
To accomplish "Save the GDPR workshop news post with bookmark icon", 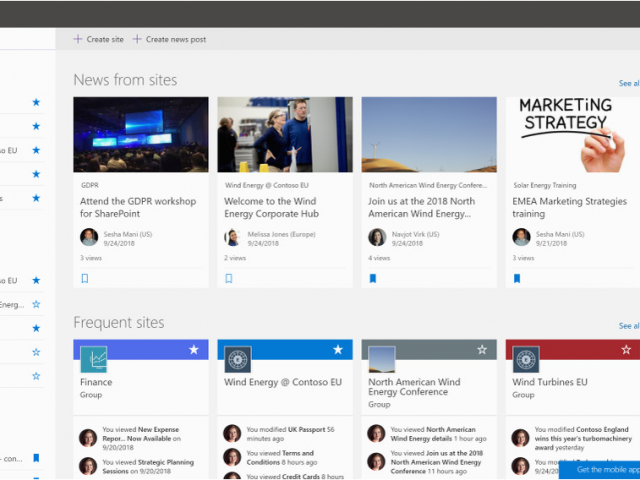I will [x=84, y=278].
